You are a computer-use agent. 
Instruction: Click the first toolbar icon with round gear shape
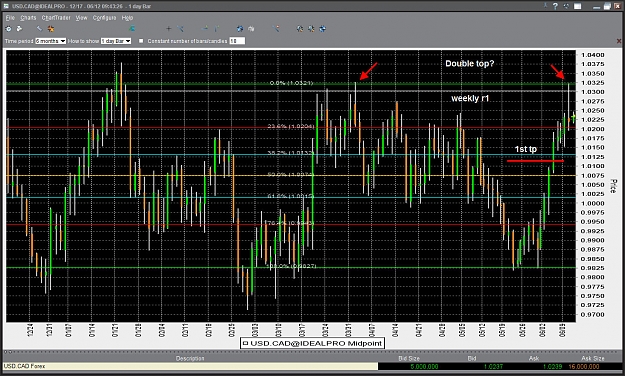[8, 29]
